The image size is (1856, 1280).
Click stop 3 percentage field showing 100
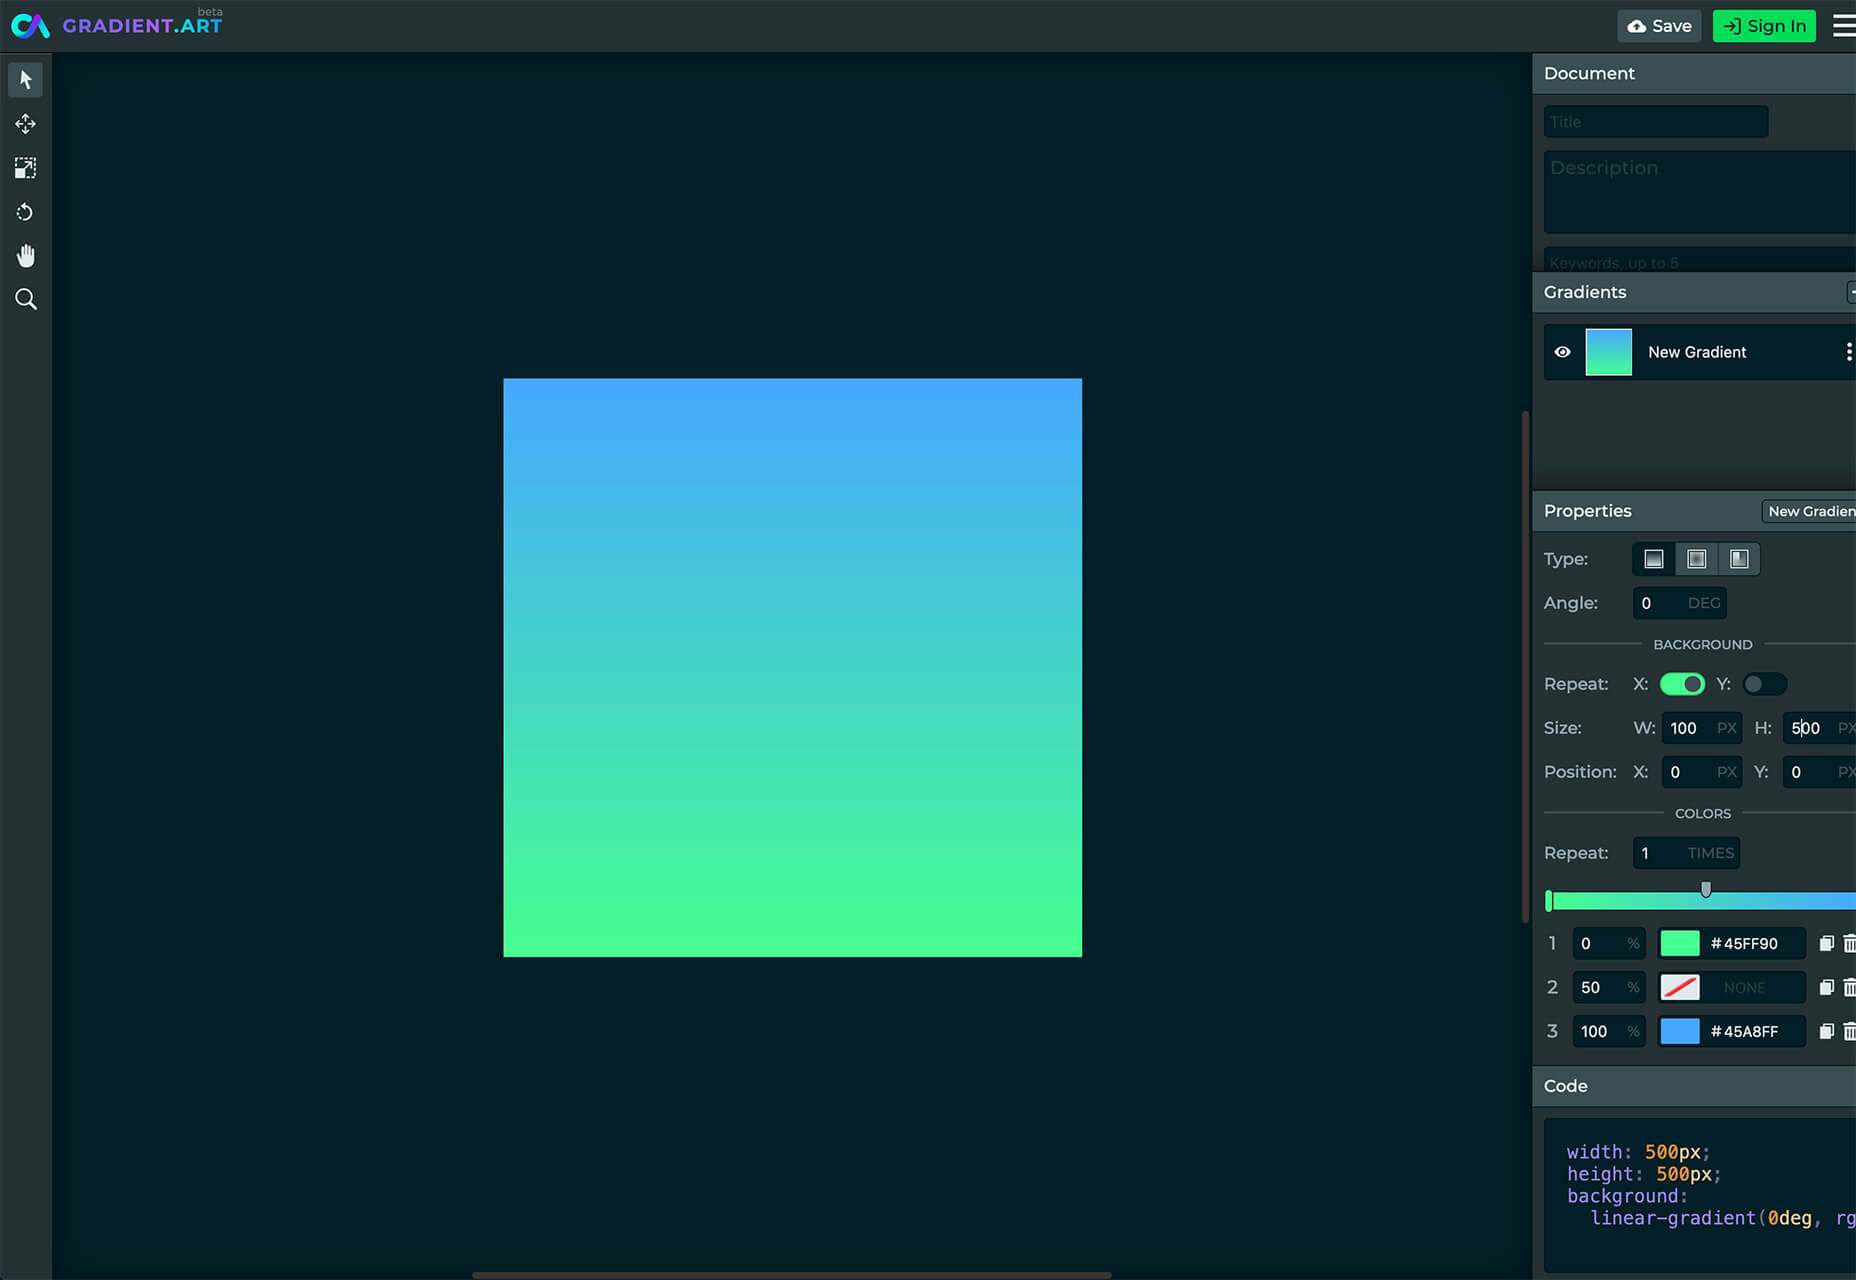[1609, 1031]
